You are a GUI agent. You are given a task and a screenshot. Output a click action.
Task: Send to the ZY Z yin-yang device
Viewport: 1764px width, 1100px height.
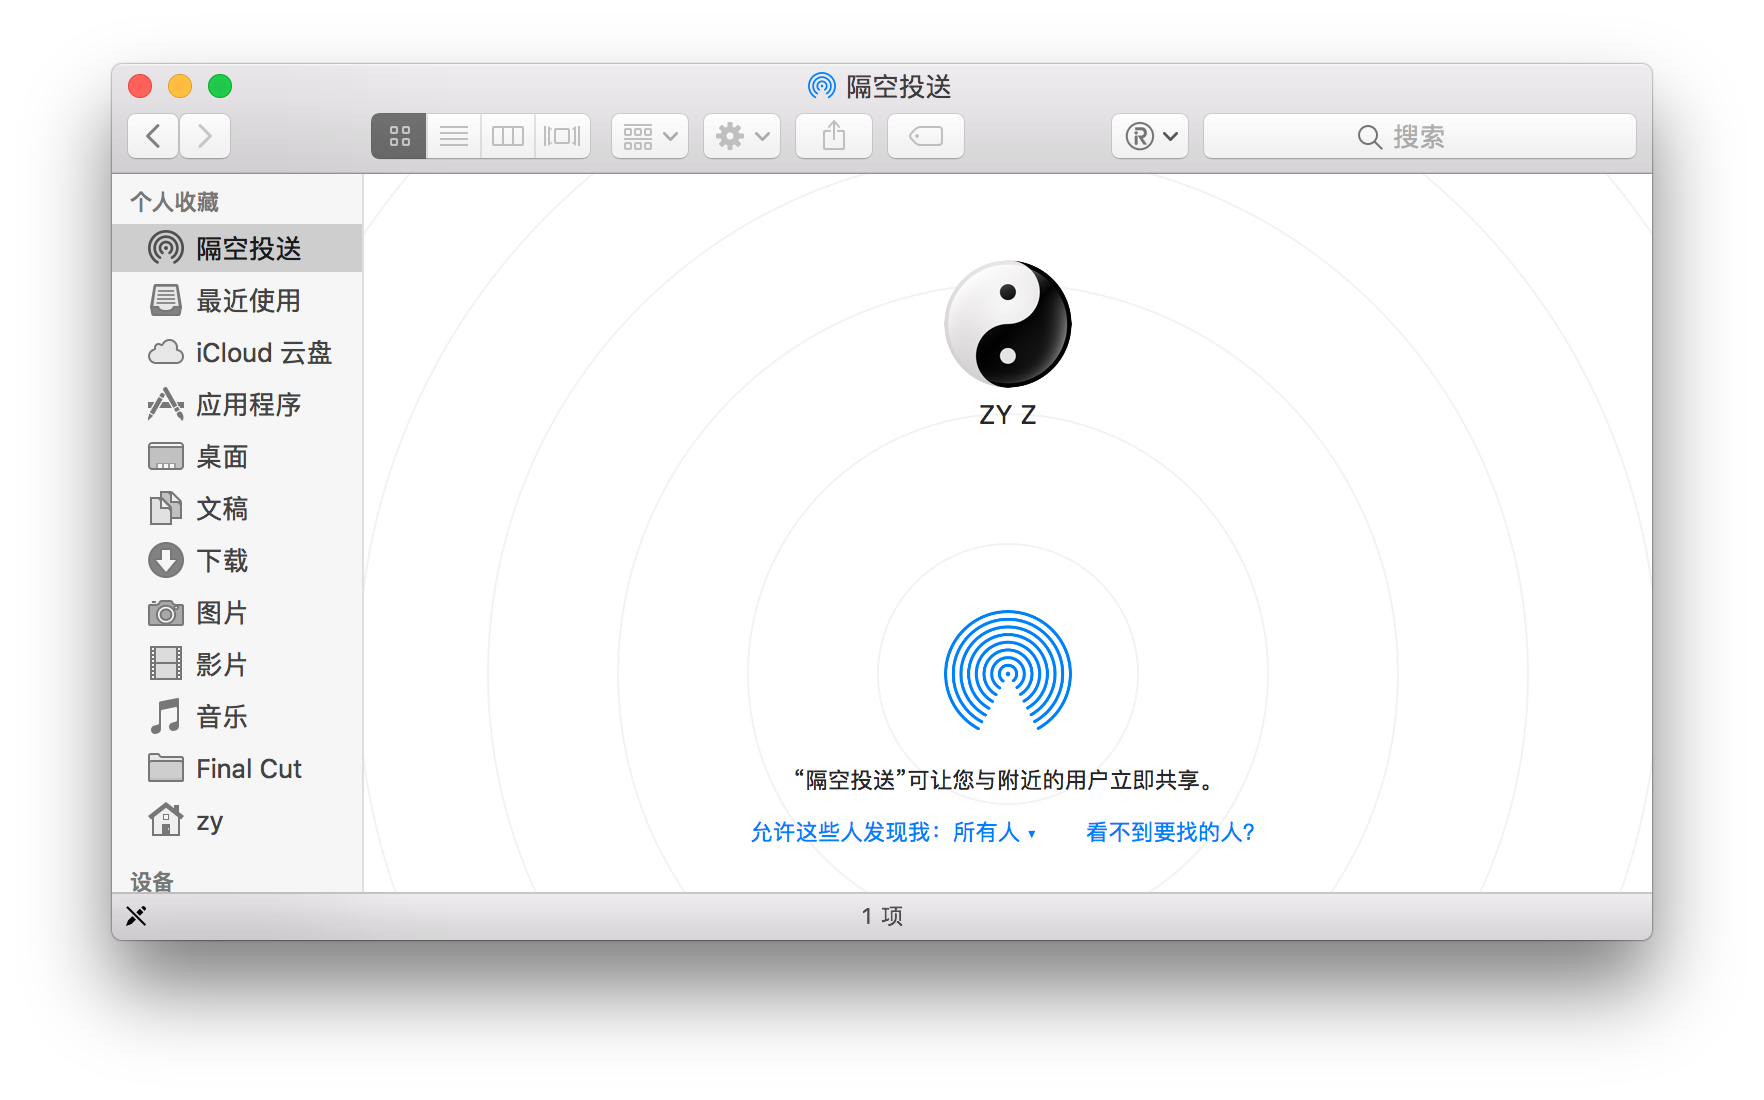1006,324
